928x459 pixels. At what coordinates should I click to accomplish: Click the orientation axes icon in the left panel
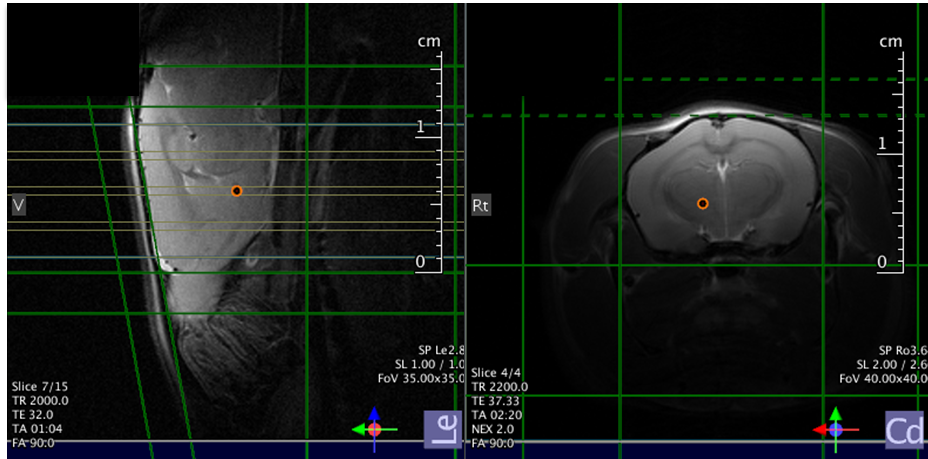point(373,426)
